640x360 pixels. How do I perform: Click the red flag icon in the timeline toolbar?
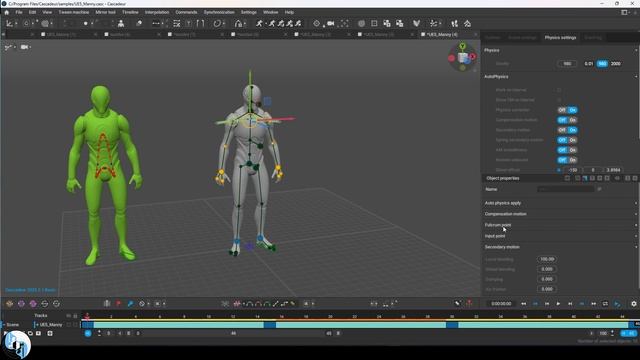[x=118, y=304]
